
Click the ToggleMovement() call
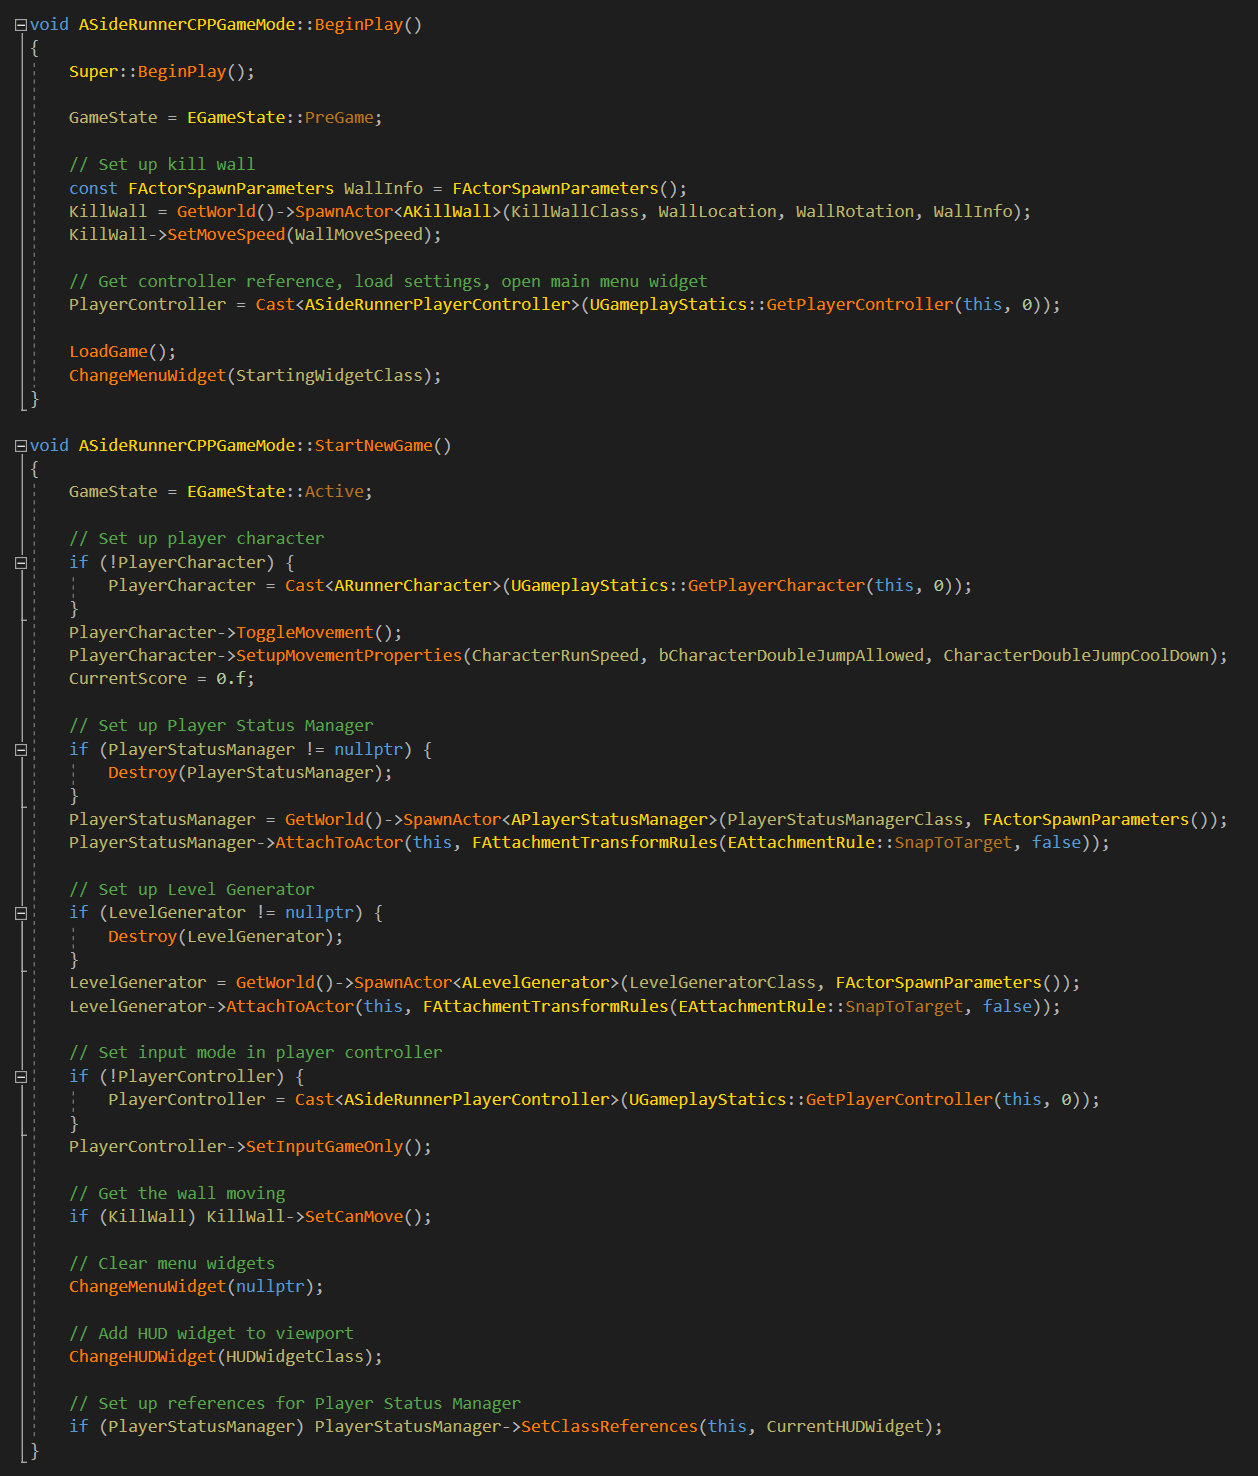pos(319,633)
